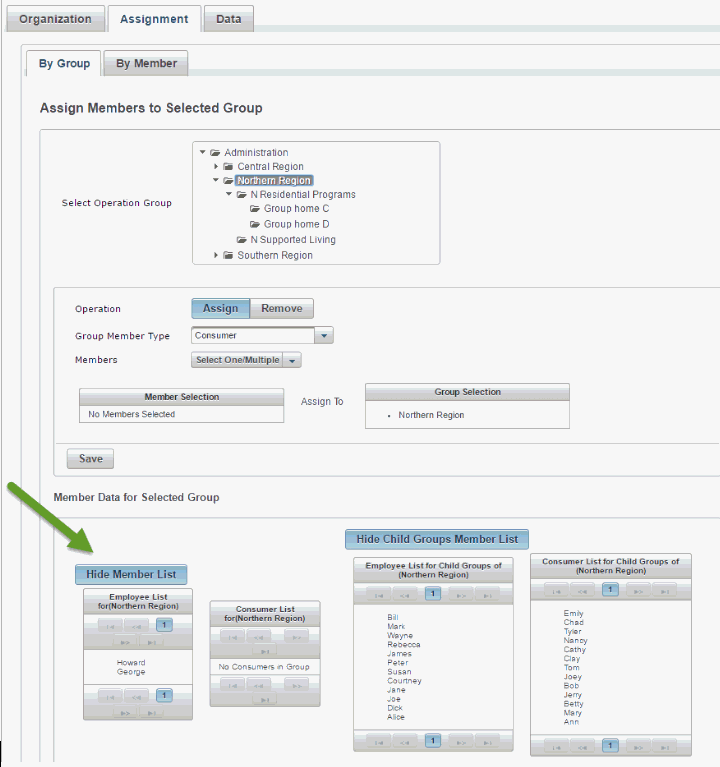Open the By Member tab
720x767 pixels.
point(146,63)
